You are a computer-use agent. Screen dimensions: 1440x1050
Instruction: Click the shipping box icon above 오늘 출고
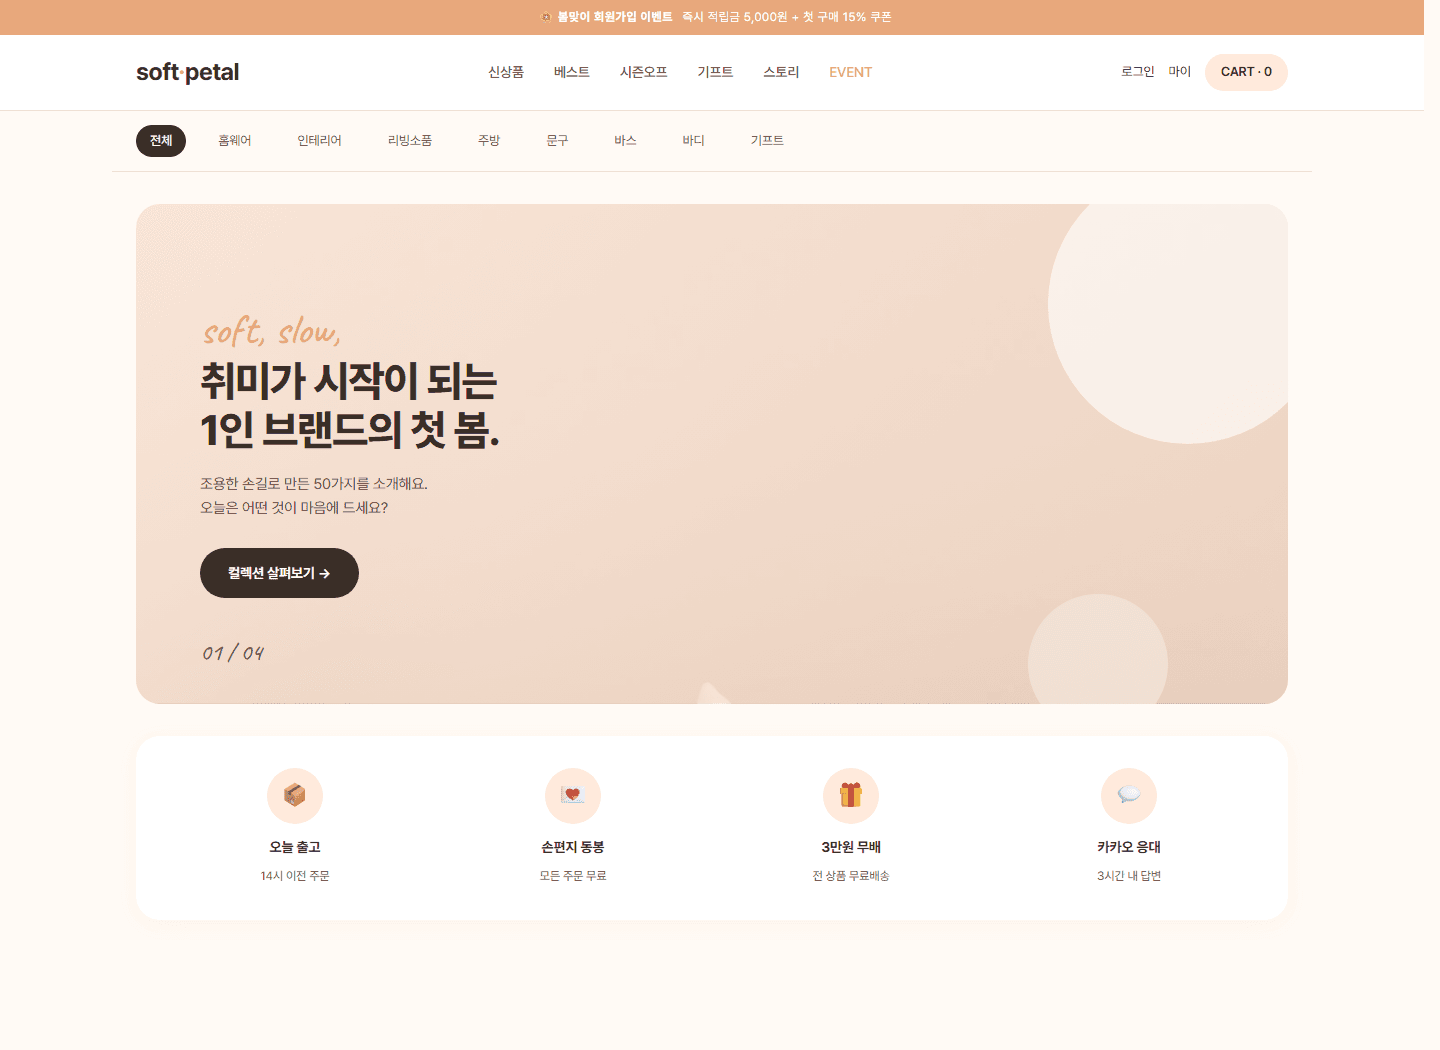click(x=295, y=796)
